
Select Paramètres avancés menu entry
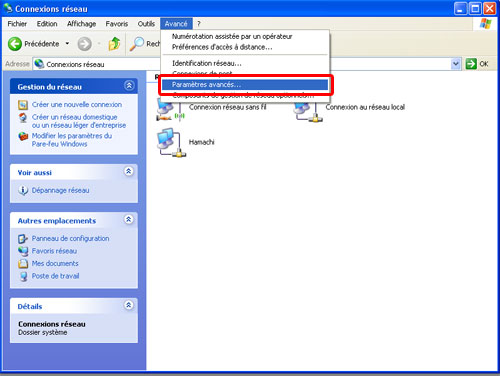pos(245,85)
